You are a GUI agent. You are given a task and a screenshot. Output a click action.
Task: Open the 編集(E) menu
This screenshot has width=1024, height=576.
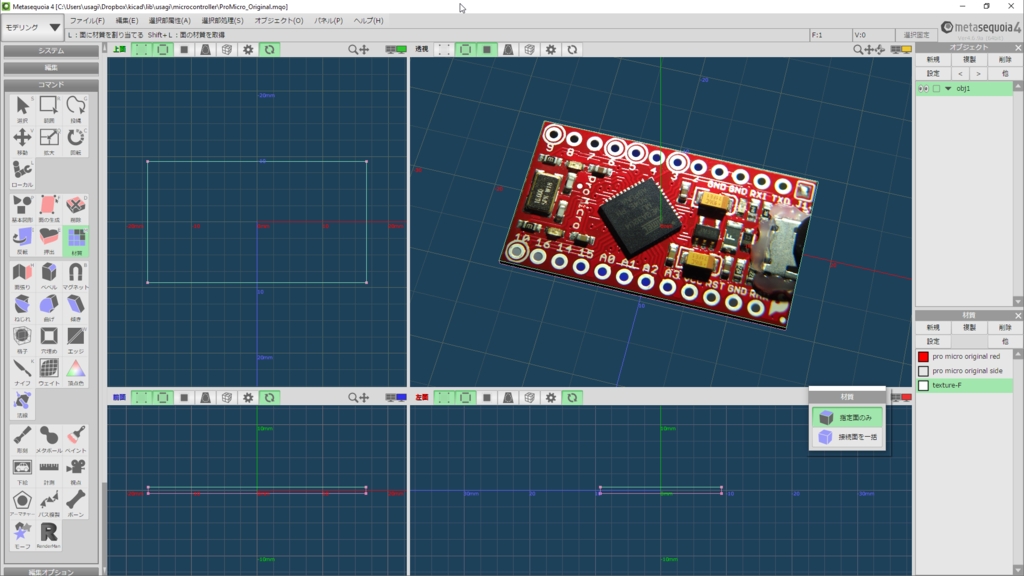(127, 20)
